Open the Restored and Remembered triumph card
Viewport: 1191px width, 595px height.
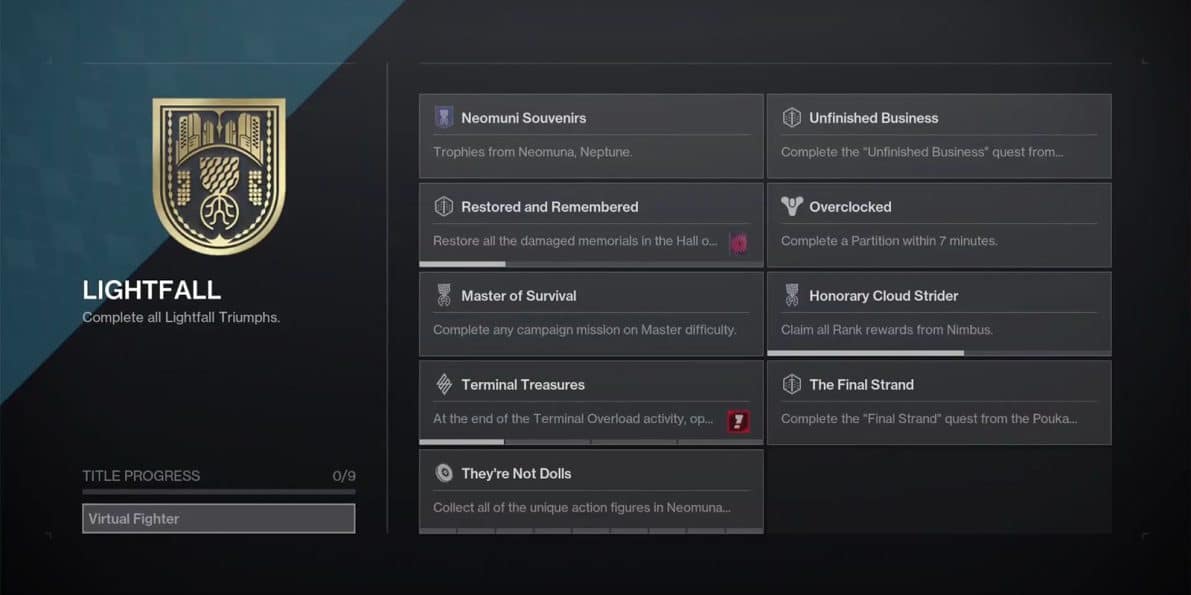(591, 225)
